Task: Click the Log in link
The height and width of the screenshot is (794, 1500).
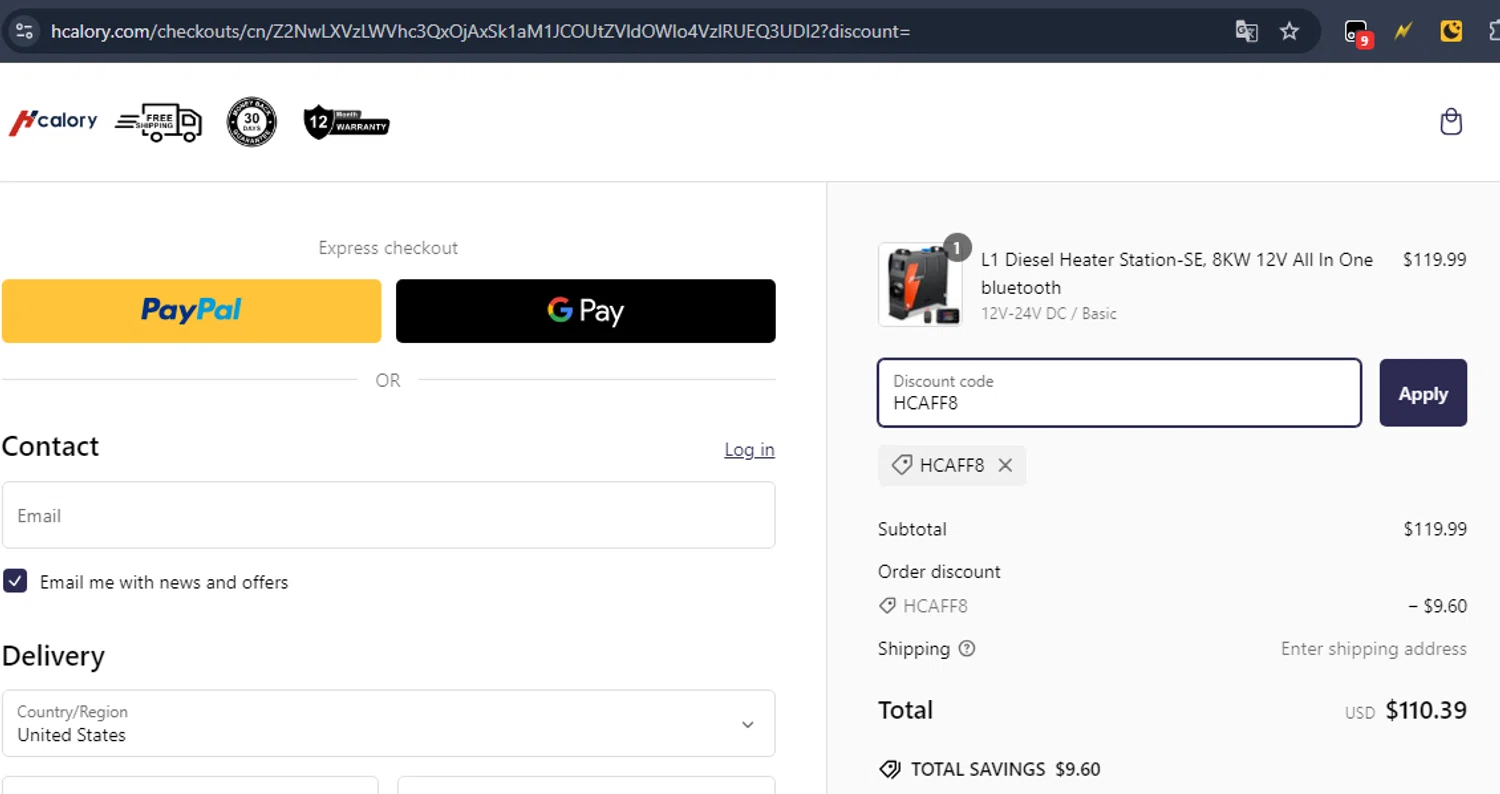Action: [749, 450]
